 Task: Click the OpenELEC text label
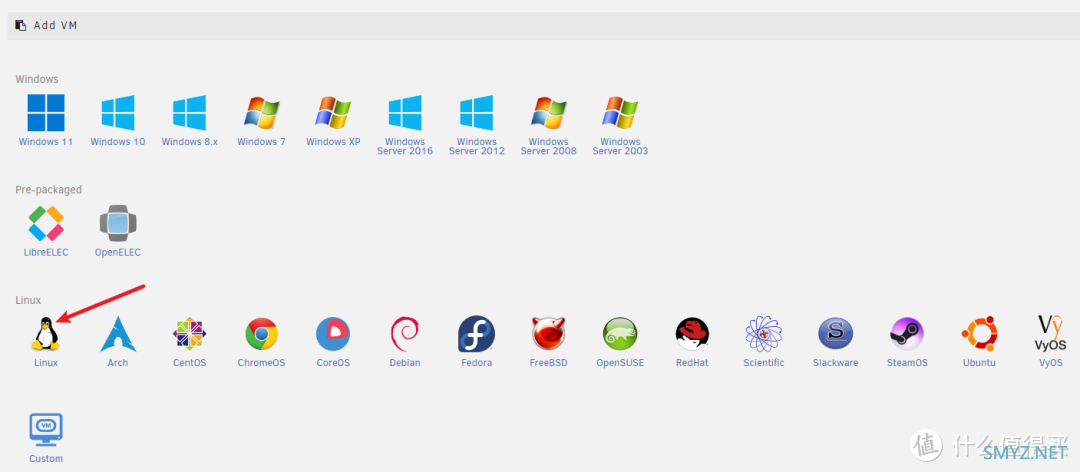point(118,252)
